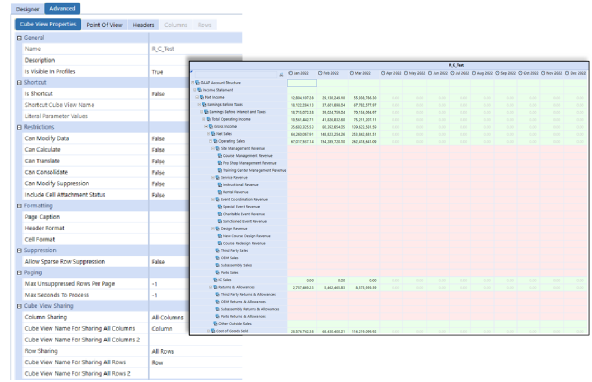Click the Parts Sales account icon
592x382 pixels.
[218, 273]
